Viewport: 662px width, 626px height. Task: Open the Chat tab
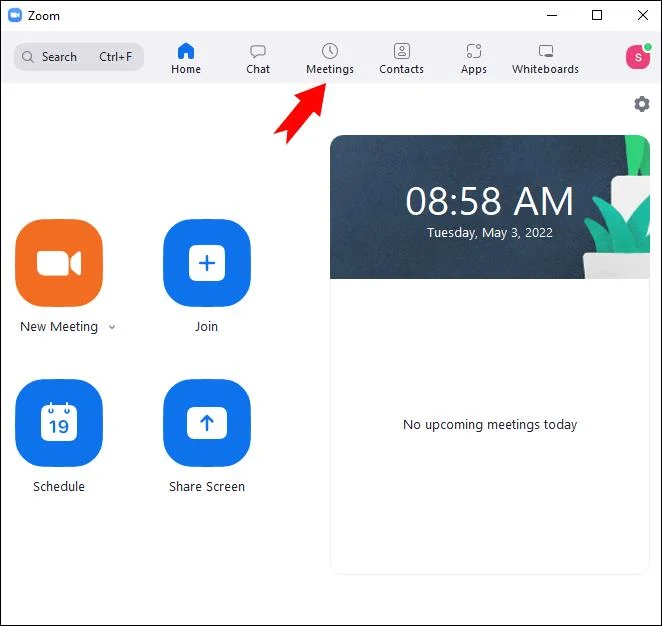(x=258, y=59)
